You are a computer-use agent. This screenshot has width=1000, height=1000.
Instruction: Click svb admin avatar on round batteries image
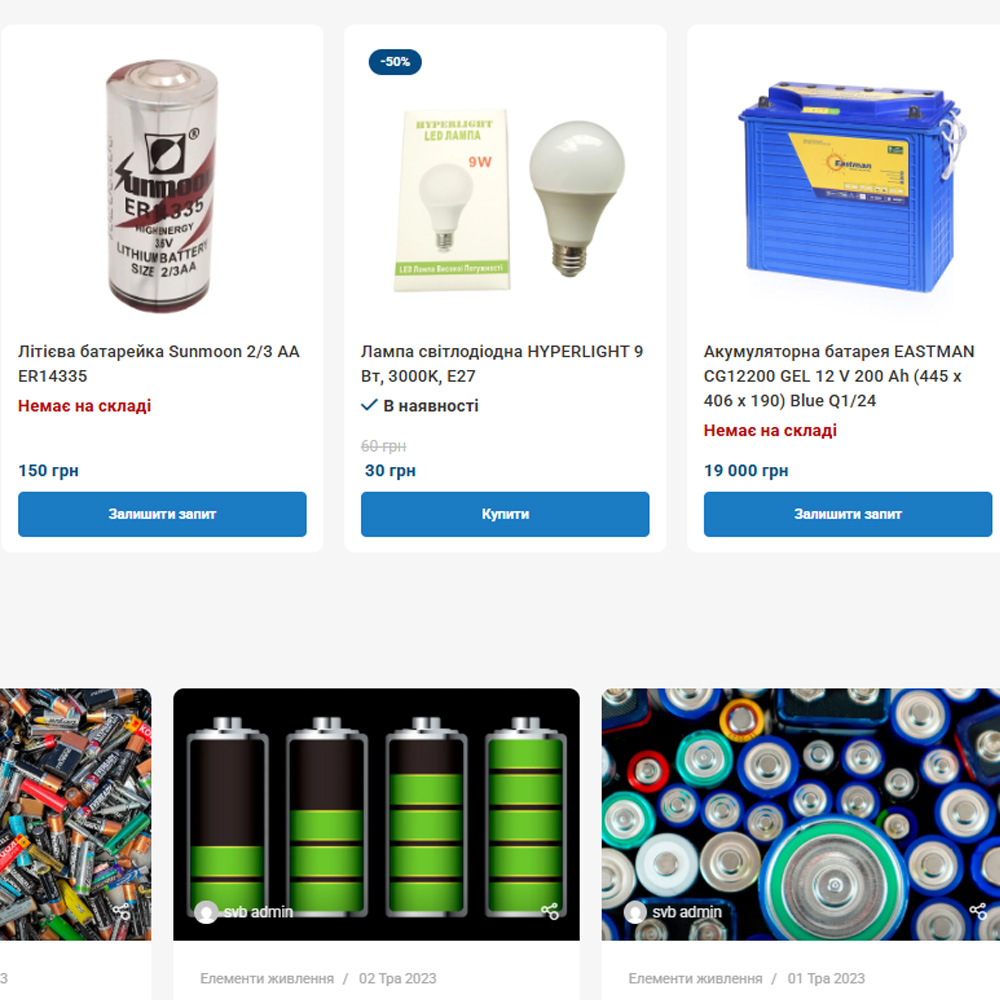635,912
